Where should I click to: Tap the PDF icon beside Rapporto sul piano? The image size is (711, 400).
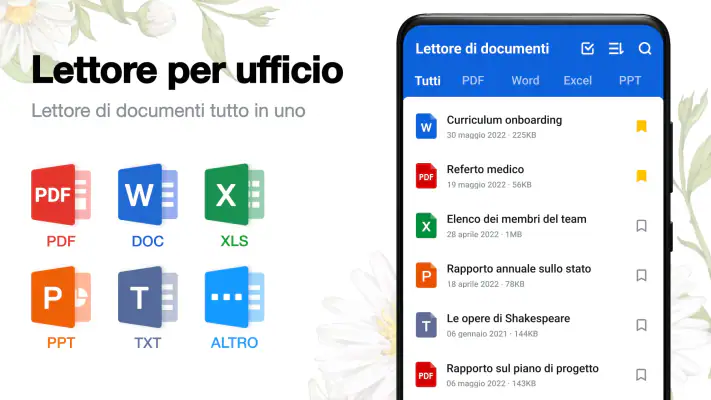click(426, 375)
